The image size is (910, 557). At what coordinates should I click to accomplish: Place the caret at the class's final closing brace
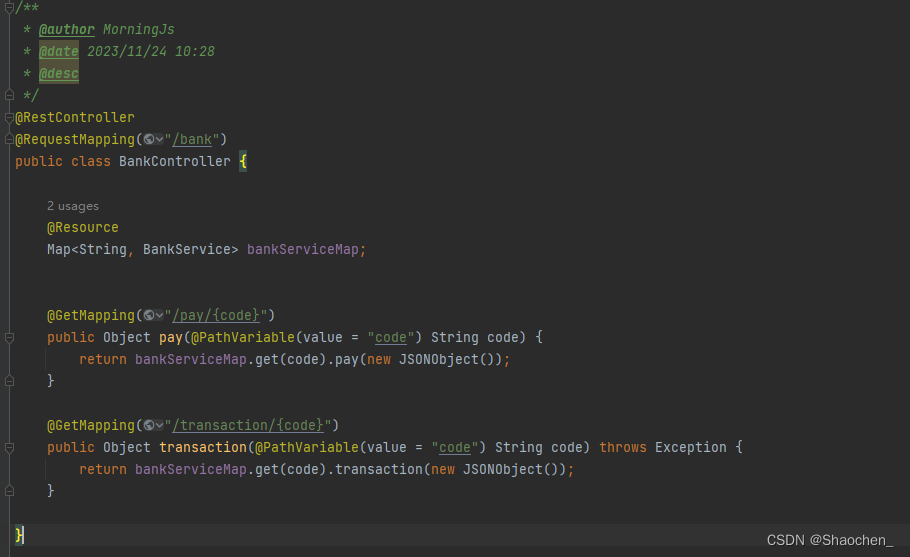[19, 535]
